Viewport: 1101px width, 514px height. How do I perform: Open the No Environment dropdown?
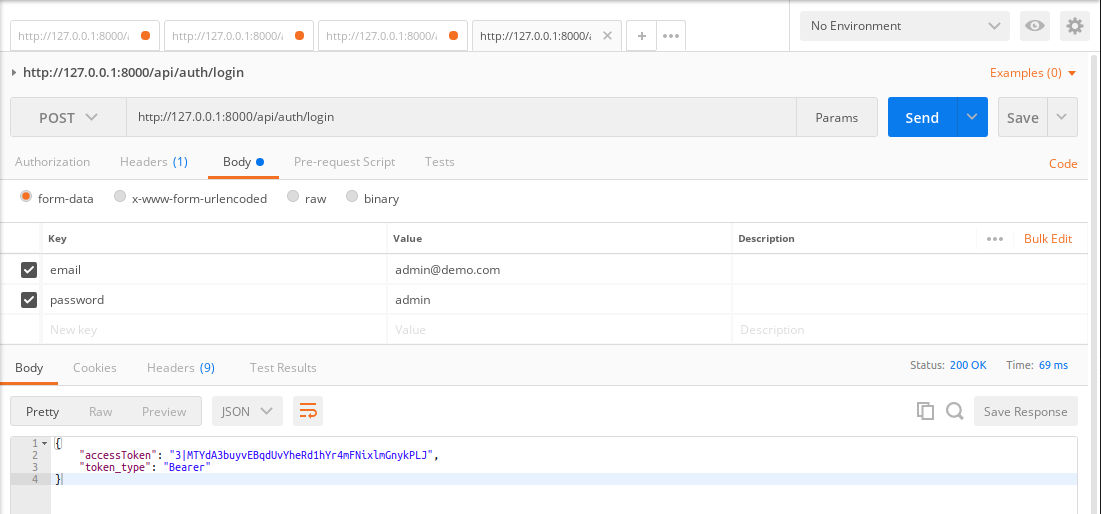click(908, 26)
